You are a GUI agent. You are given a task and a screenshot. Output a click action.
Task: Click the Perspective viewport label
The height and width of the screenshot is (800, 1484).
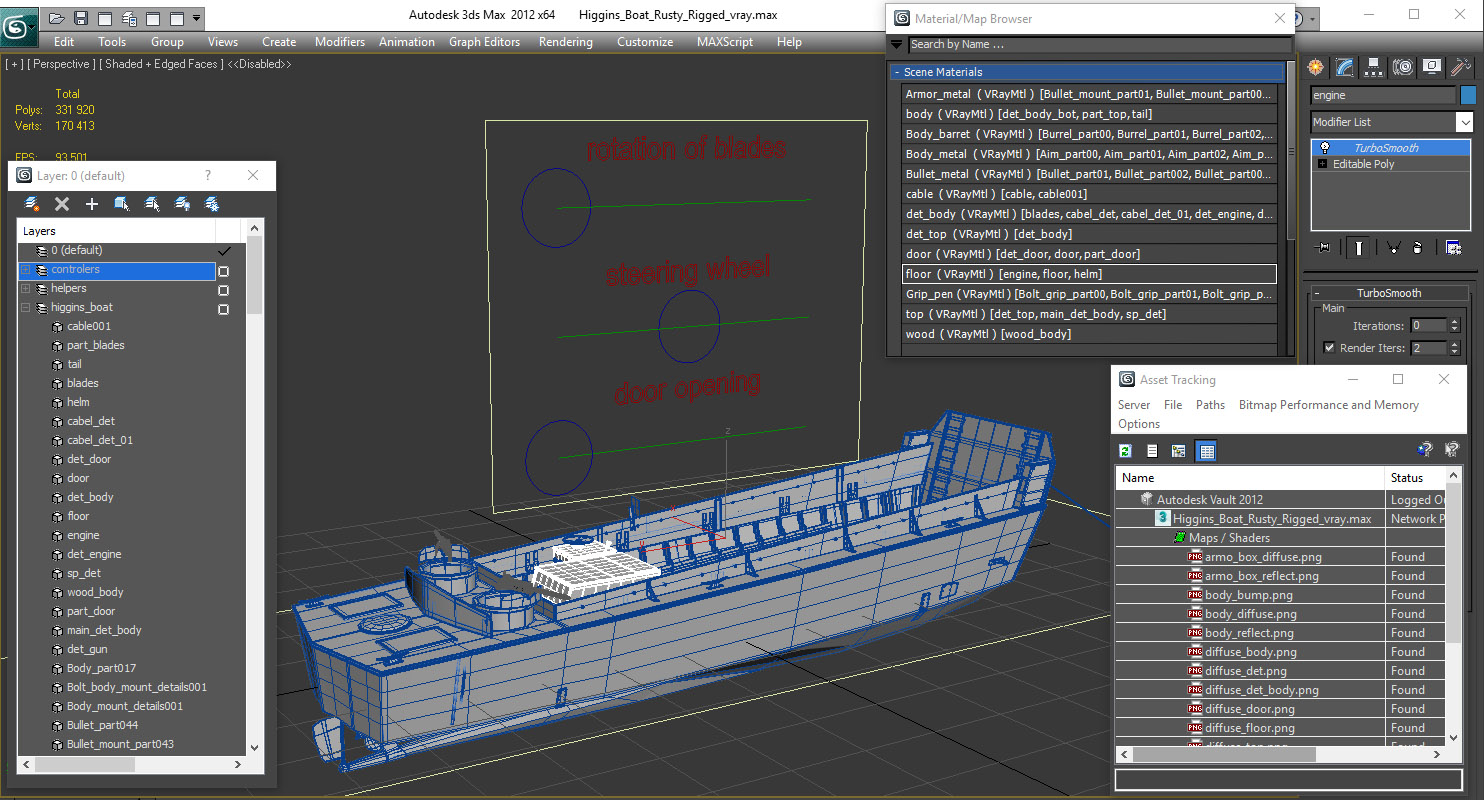[x=61, y=64]
